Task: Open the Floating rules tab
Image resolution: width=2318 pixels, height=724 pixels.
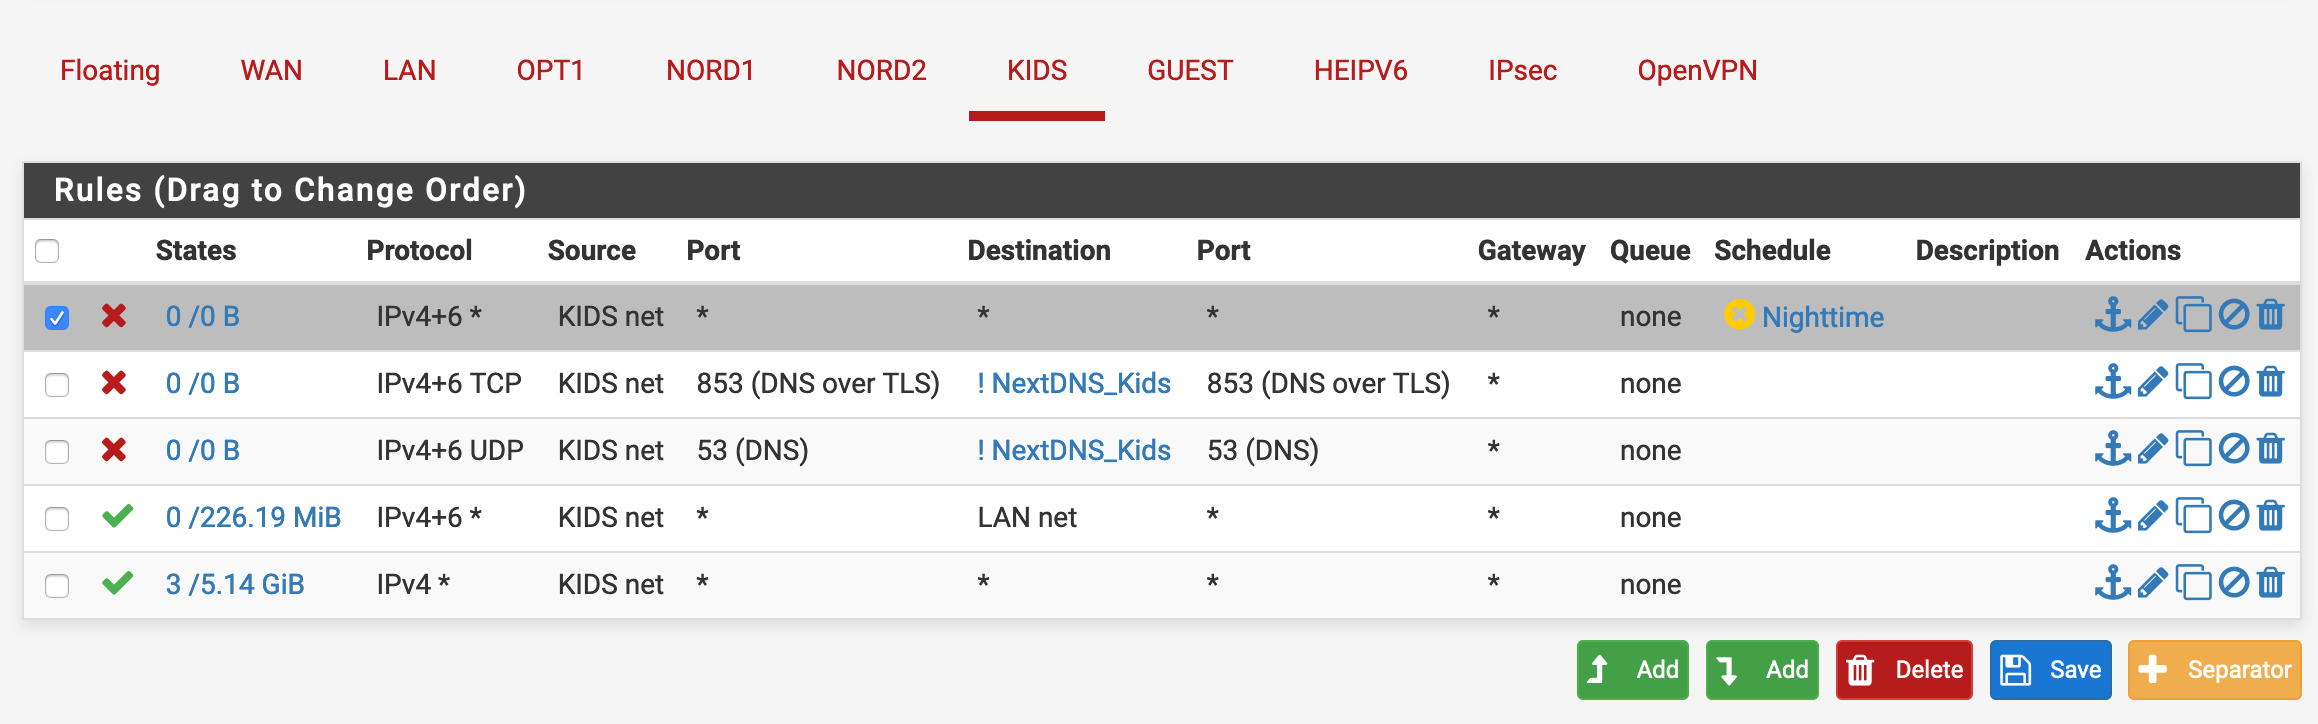Action: [x=109, y=70]
